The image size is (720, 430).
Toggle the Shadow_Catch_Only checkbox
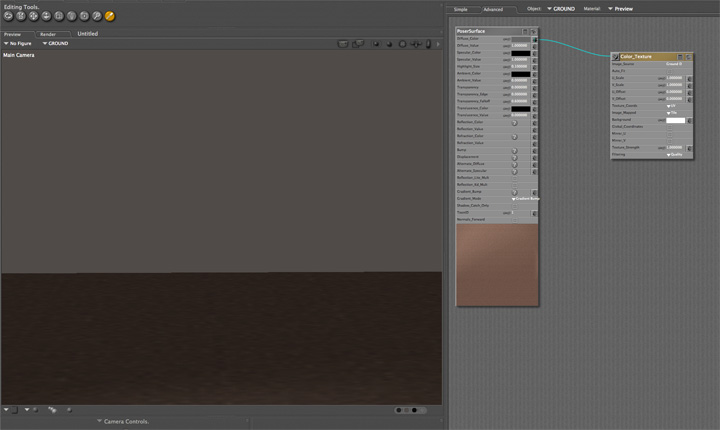514,205
